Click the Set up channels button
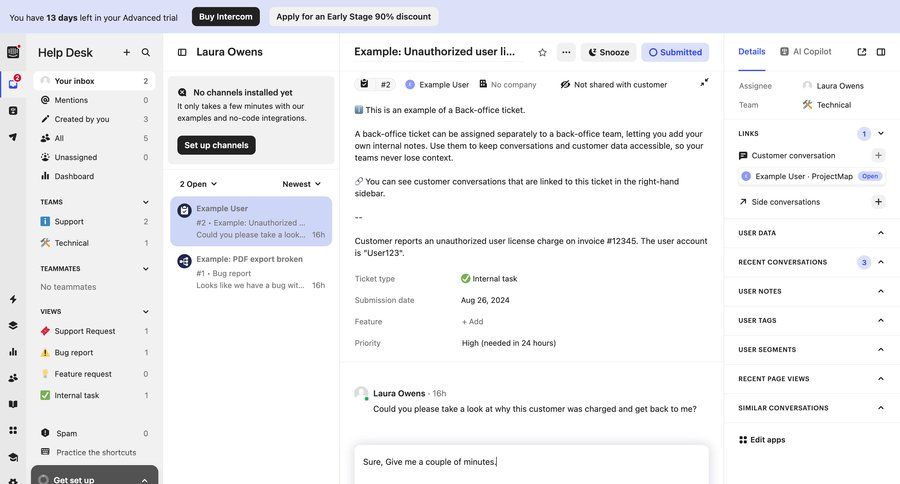The width and height of the screenshot is (900, 484). 216,145
